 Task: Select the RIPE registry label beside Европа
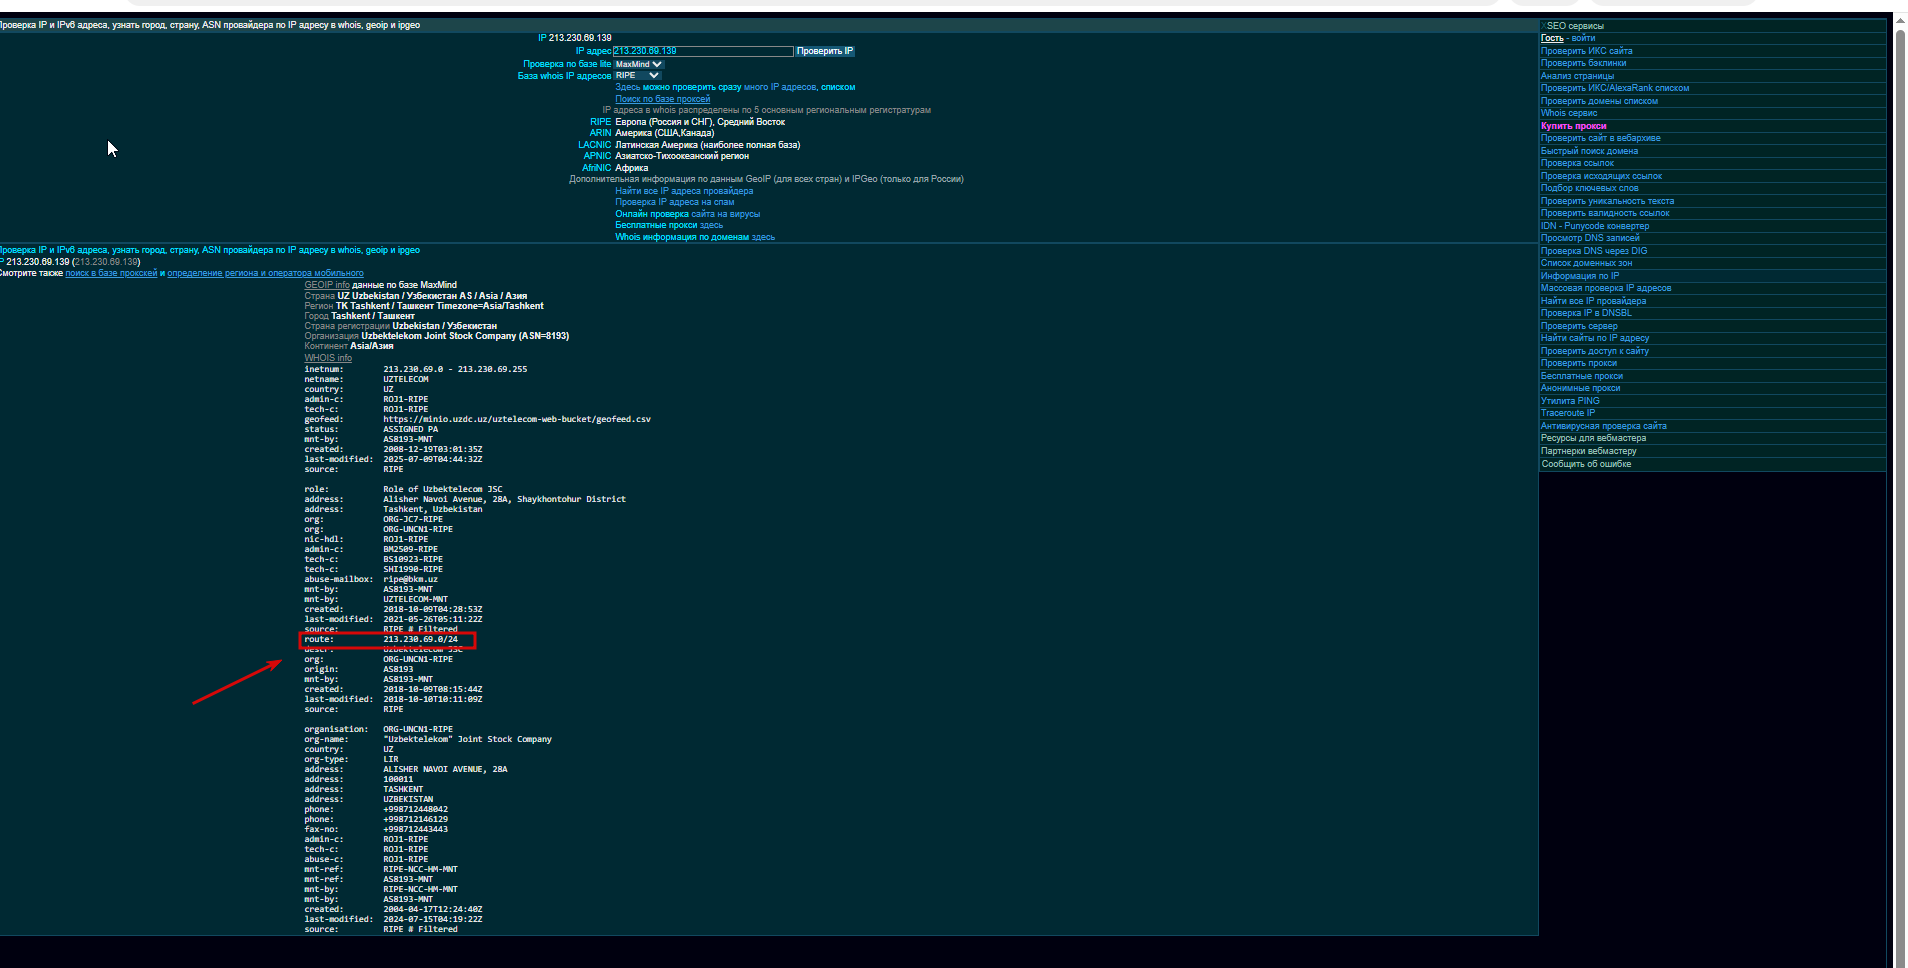(x=600, y=122)
